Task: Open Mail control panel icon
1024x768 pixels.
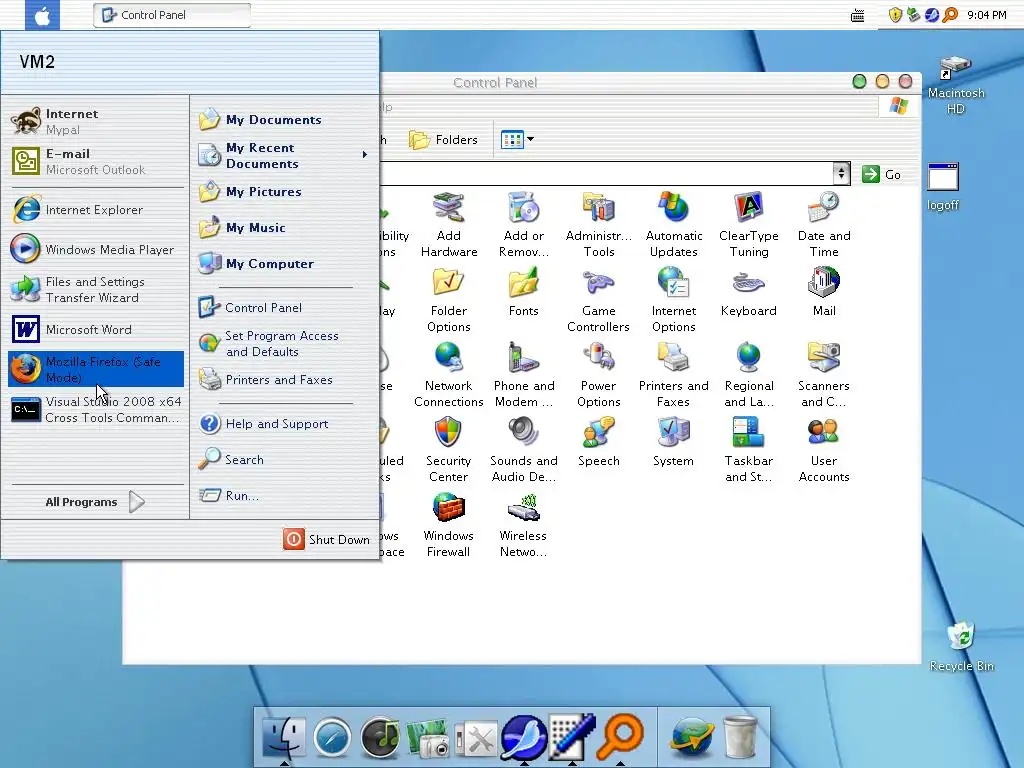Action: [x=824, y=292]
